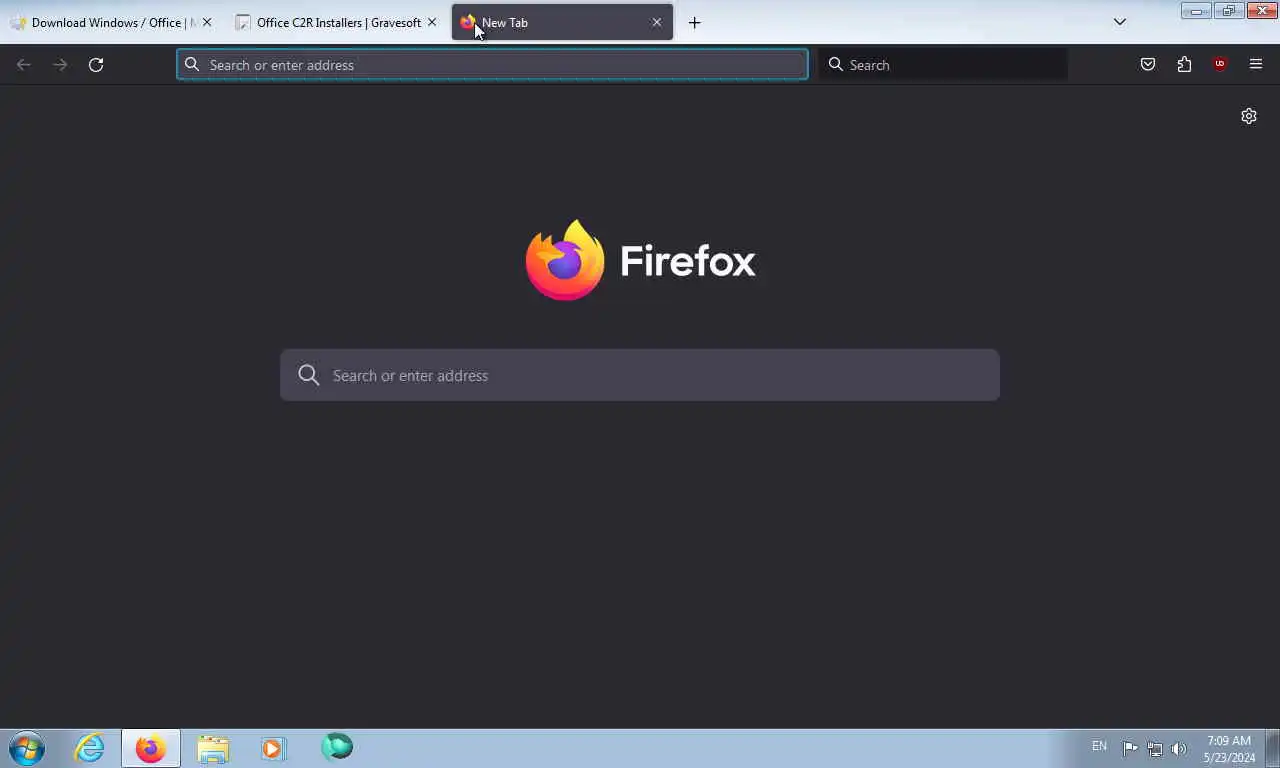The height and width of the screenshot is (768, 1280).
Task: Launch Internet Explorer from taskbar
Action: coord(89,748)
